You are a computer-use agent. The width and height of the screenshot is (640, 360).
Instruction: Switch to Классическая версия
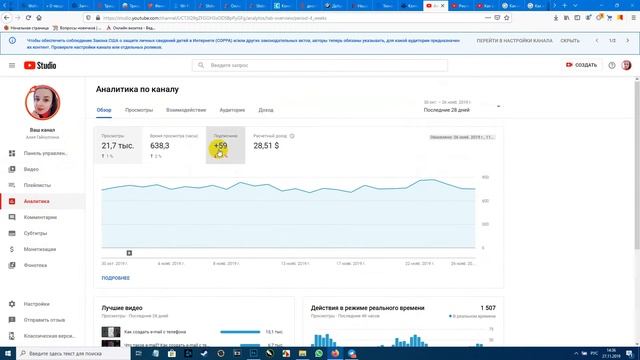point(42,336)
